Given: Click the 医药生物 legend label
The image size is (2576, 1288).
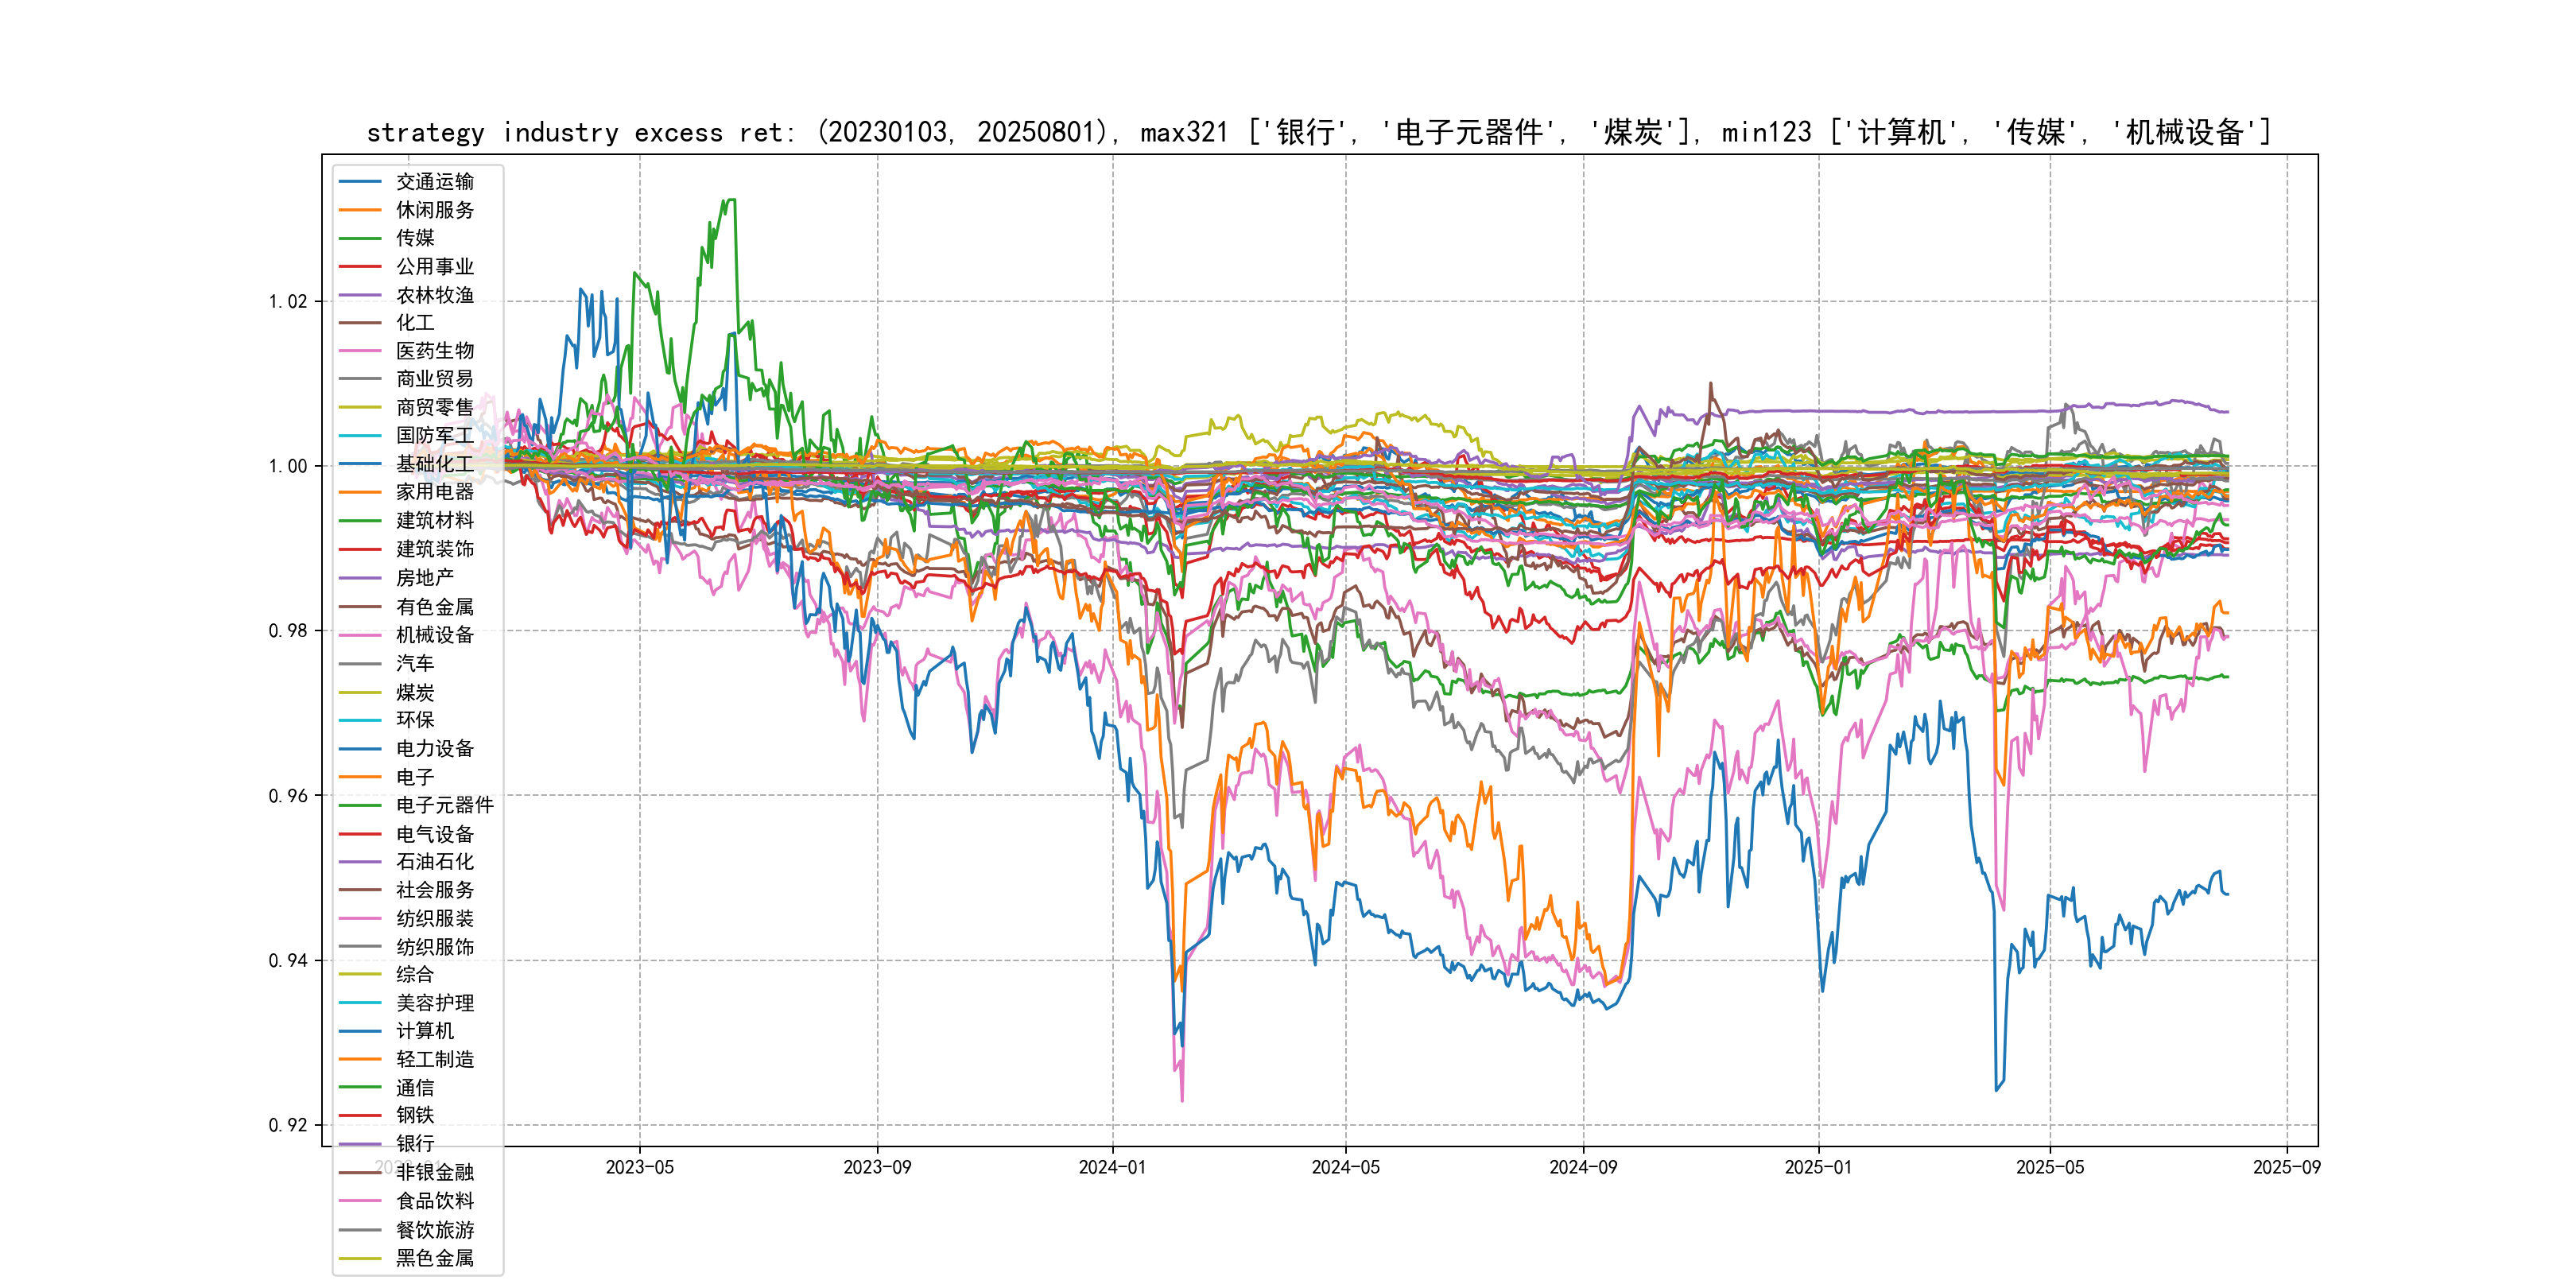Looking at the screenshot, I should (x=434, y=351).
